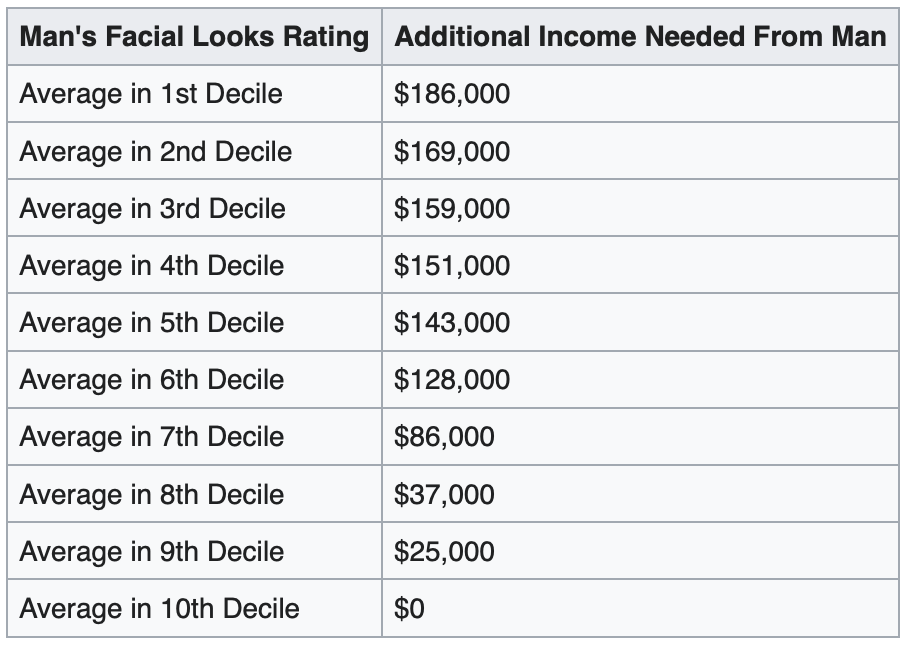Screen dimensions: 906x646
Task: Select the "Average in 2nd Decile" cell
Action: pyautogui.click(x=156, y=152)
